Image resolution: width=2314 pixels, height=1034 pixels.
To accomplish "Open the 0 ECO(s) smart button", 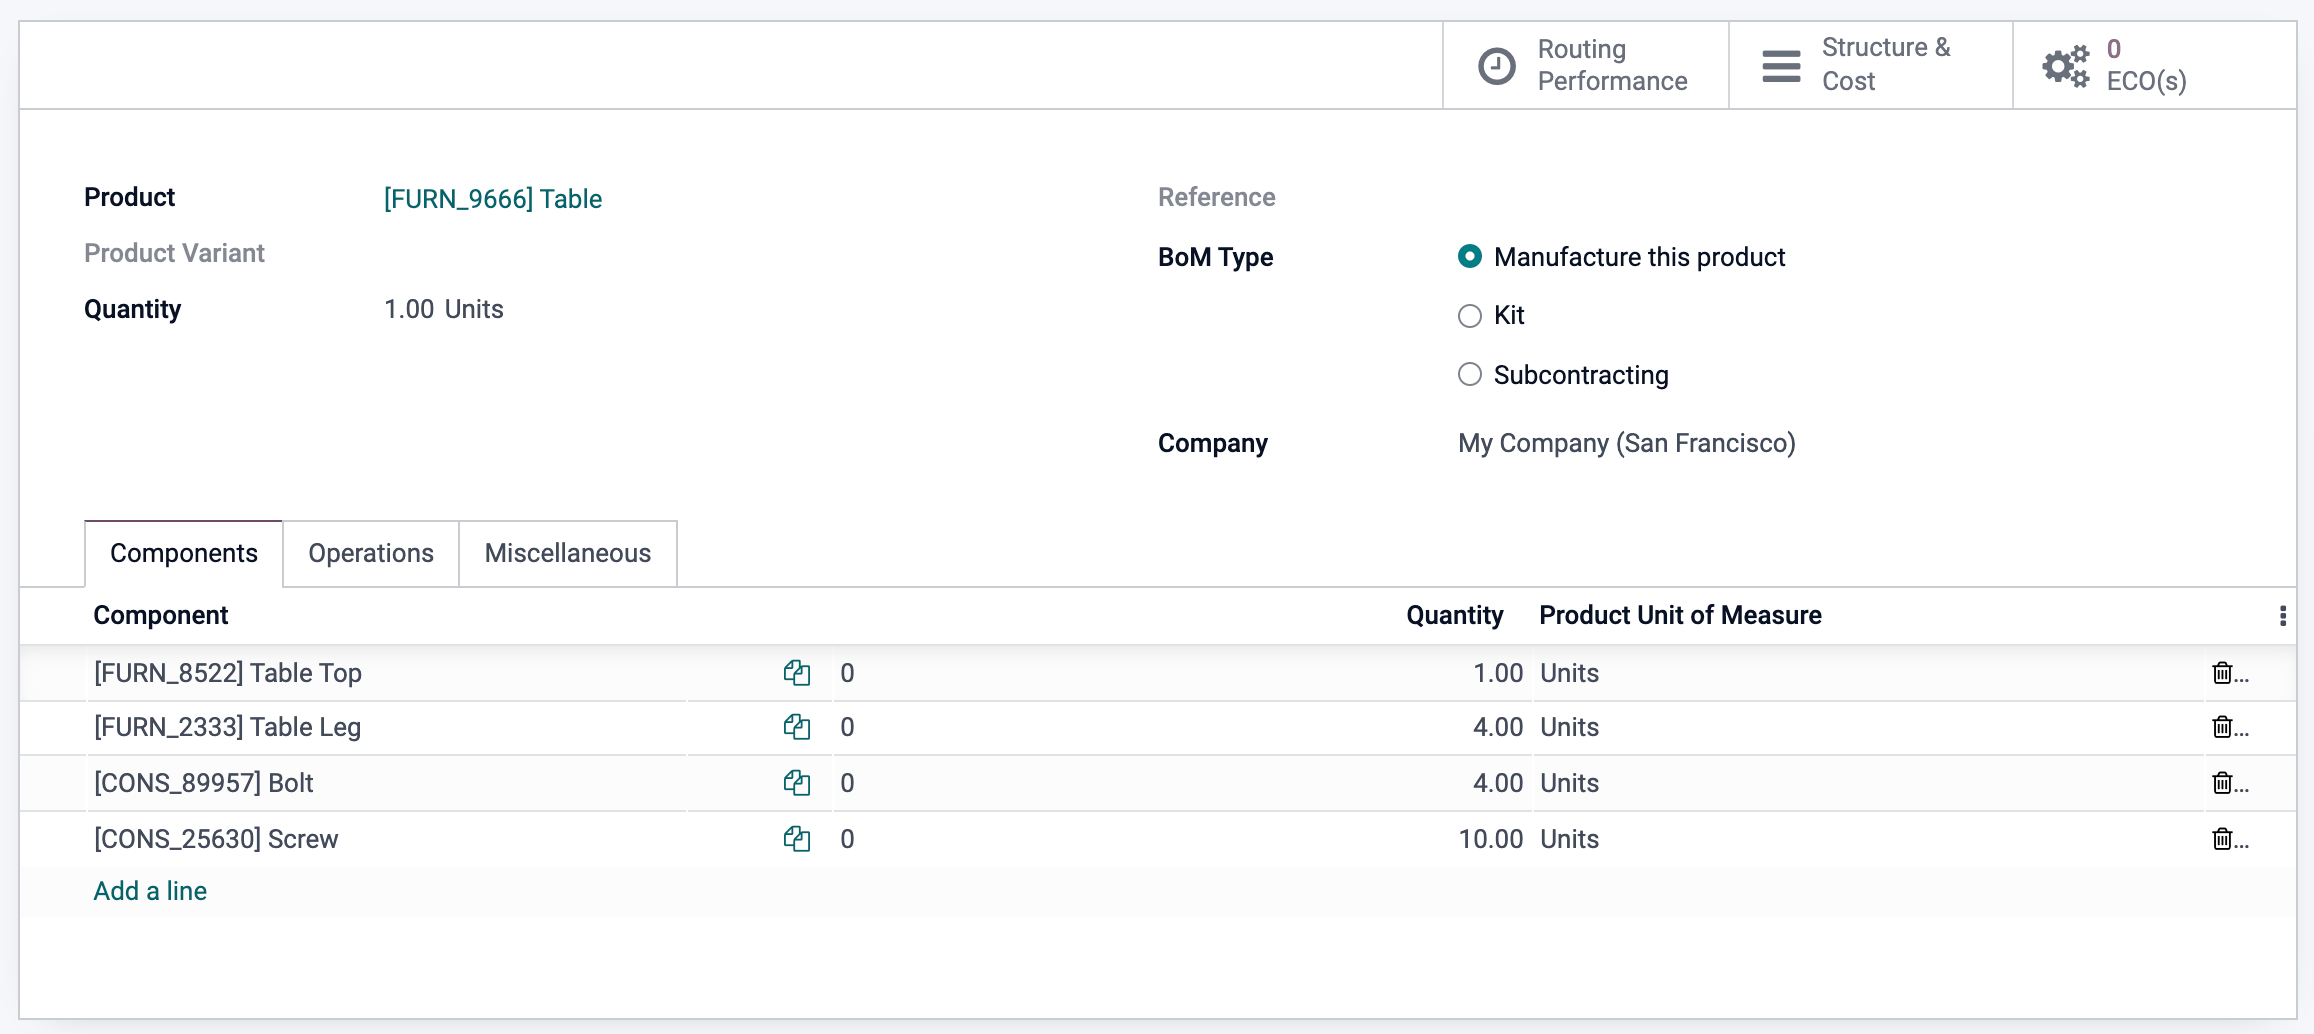I will click(2155, 65).
